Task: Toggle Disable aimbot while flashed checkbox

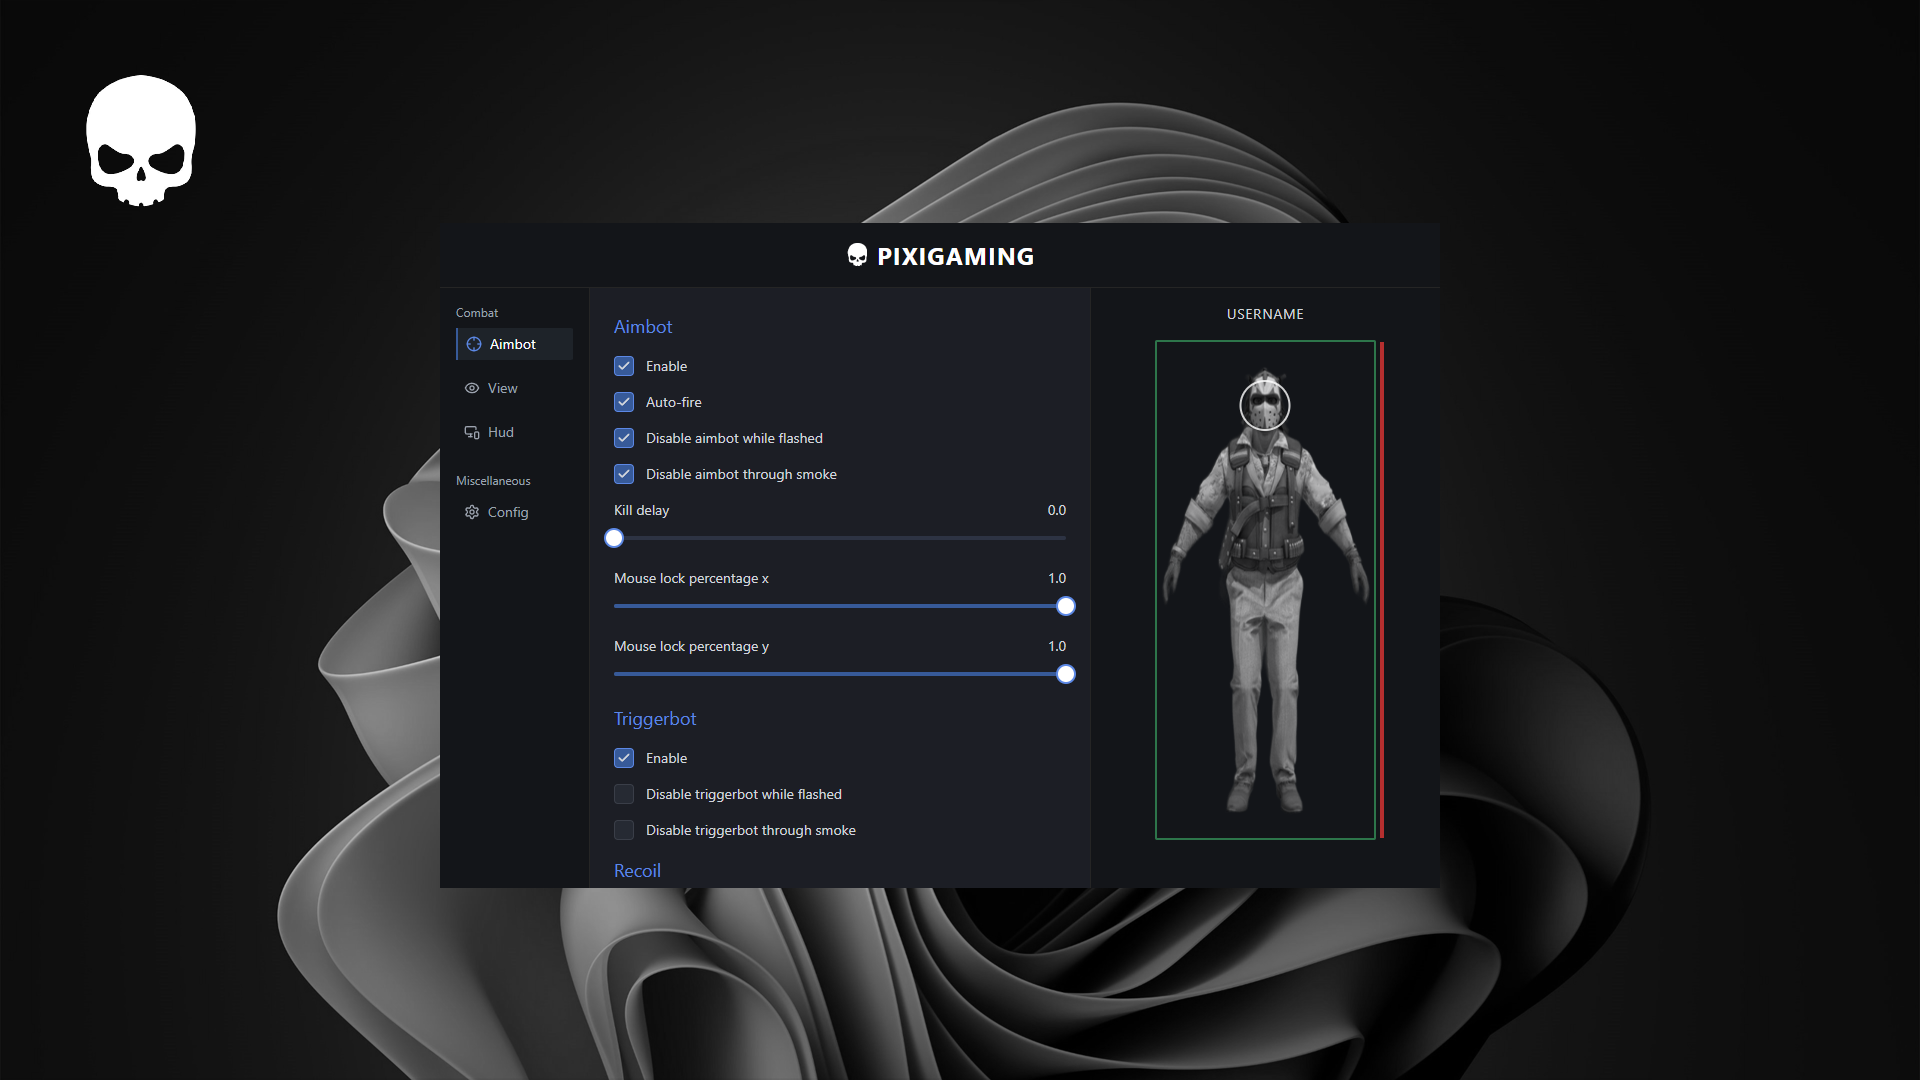Action: [624, 438]
